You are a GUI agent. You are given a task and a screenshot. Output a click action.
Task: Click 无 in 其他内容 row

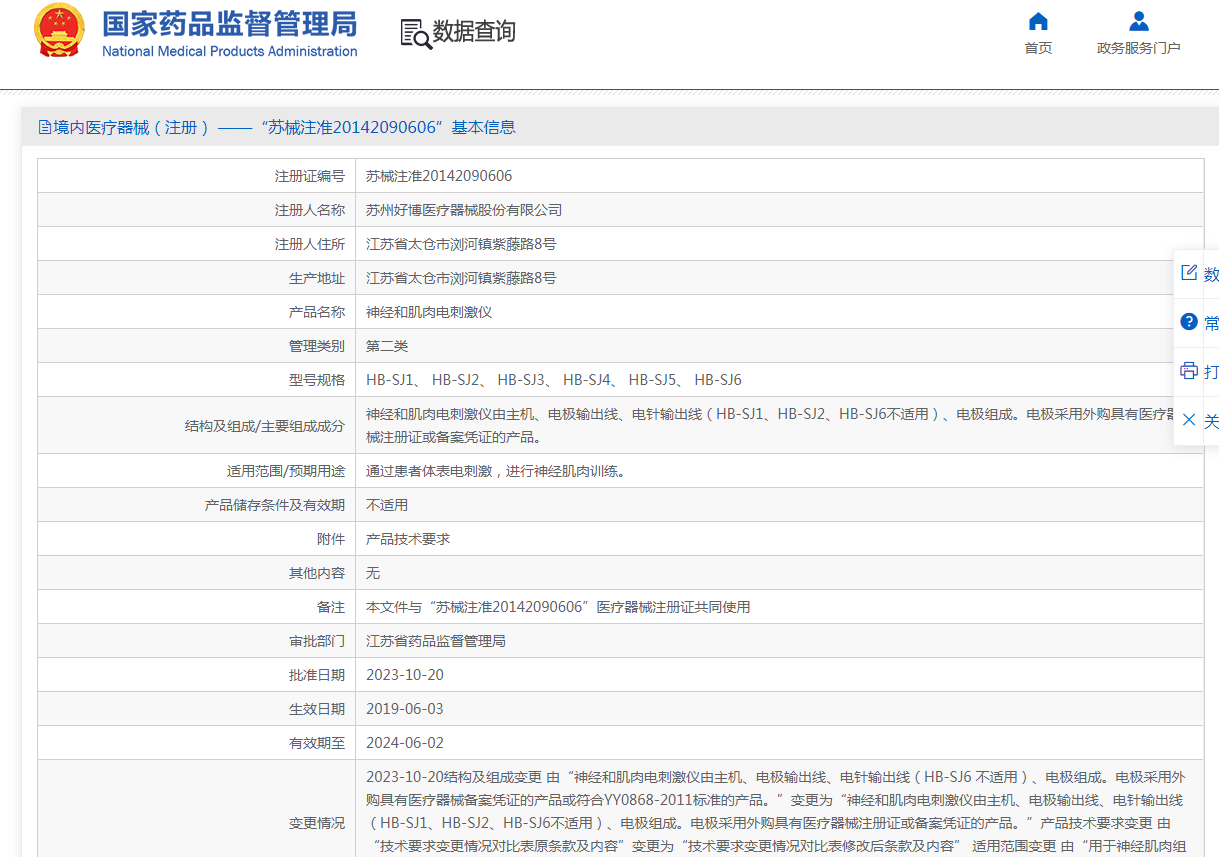point(373,573)
